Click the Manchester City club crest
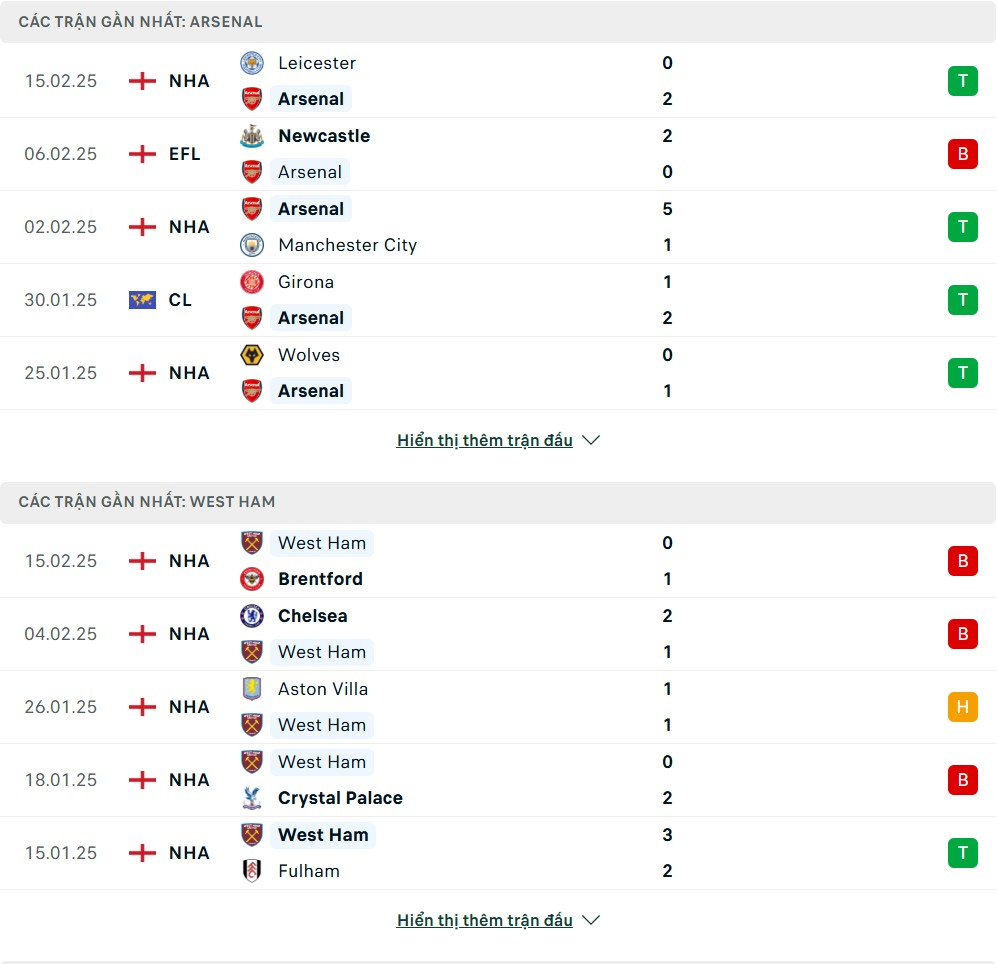The image size is (997, 964). click(x=252, y=245)
